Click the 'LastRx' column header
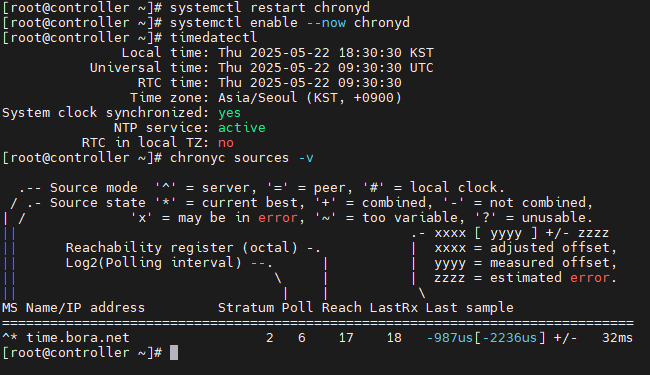 tap(393, 308)
